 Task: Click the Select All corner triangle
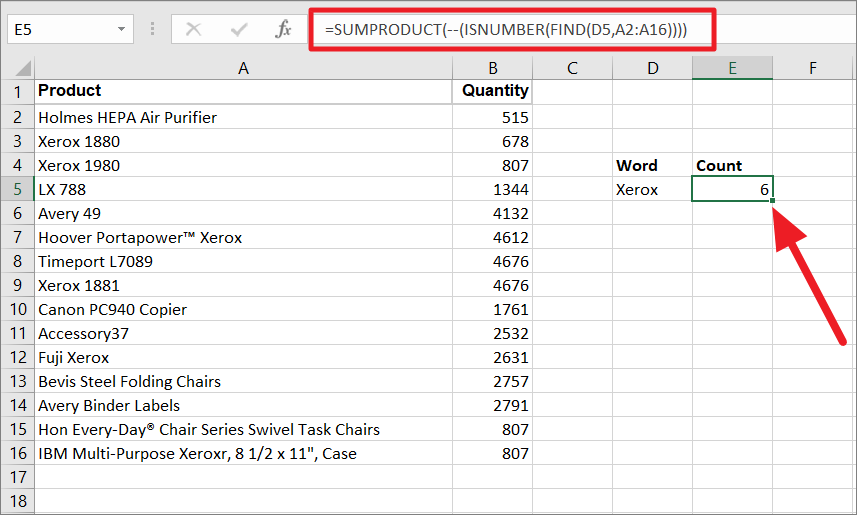[23, 68]
